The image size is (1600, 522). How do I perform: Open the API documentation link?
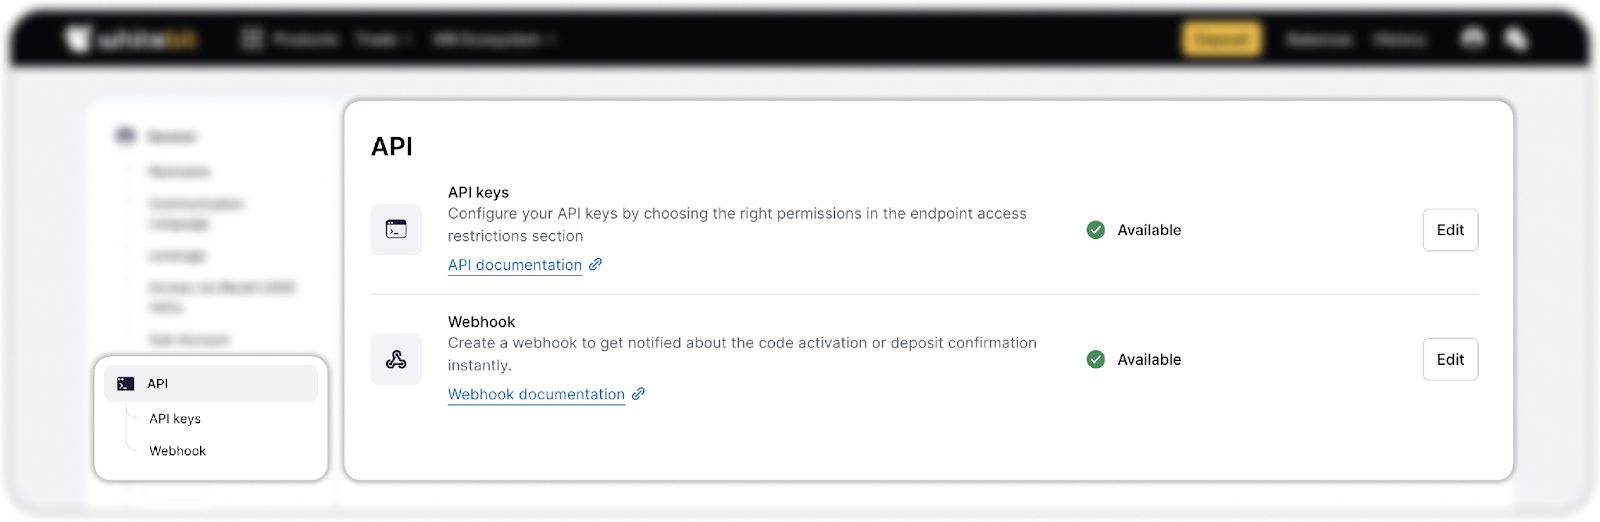click(x=515, y=265)
